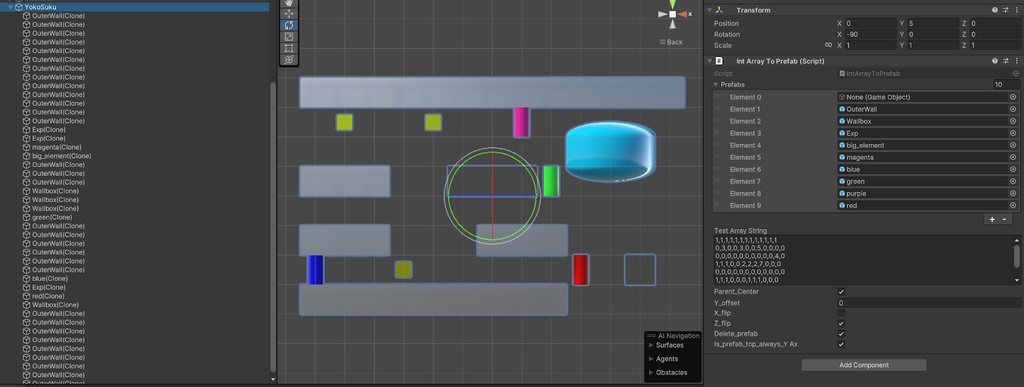
Task: Click the Add Component button
Action: (863, 365)
